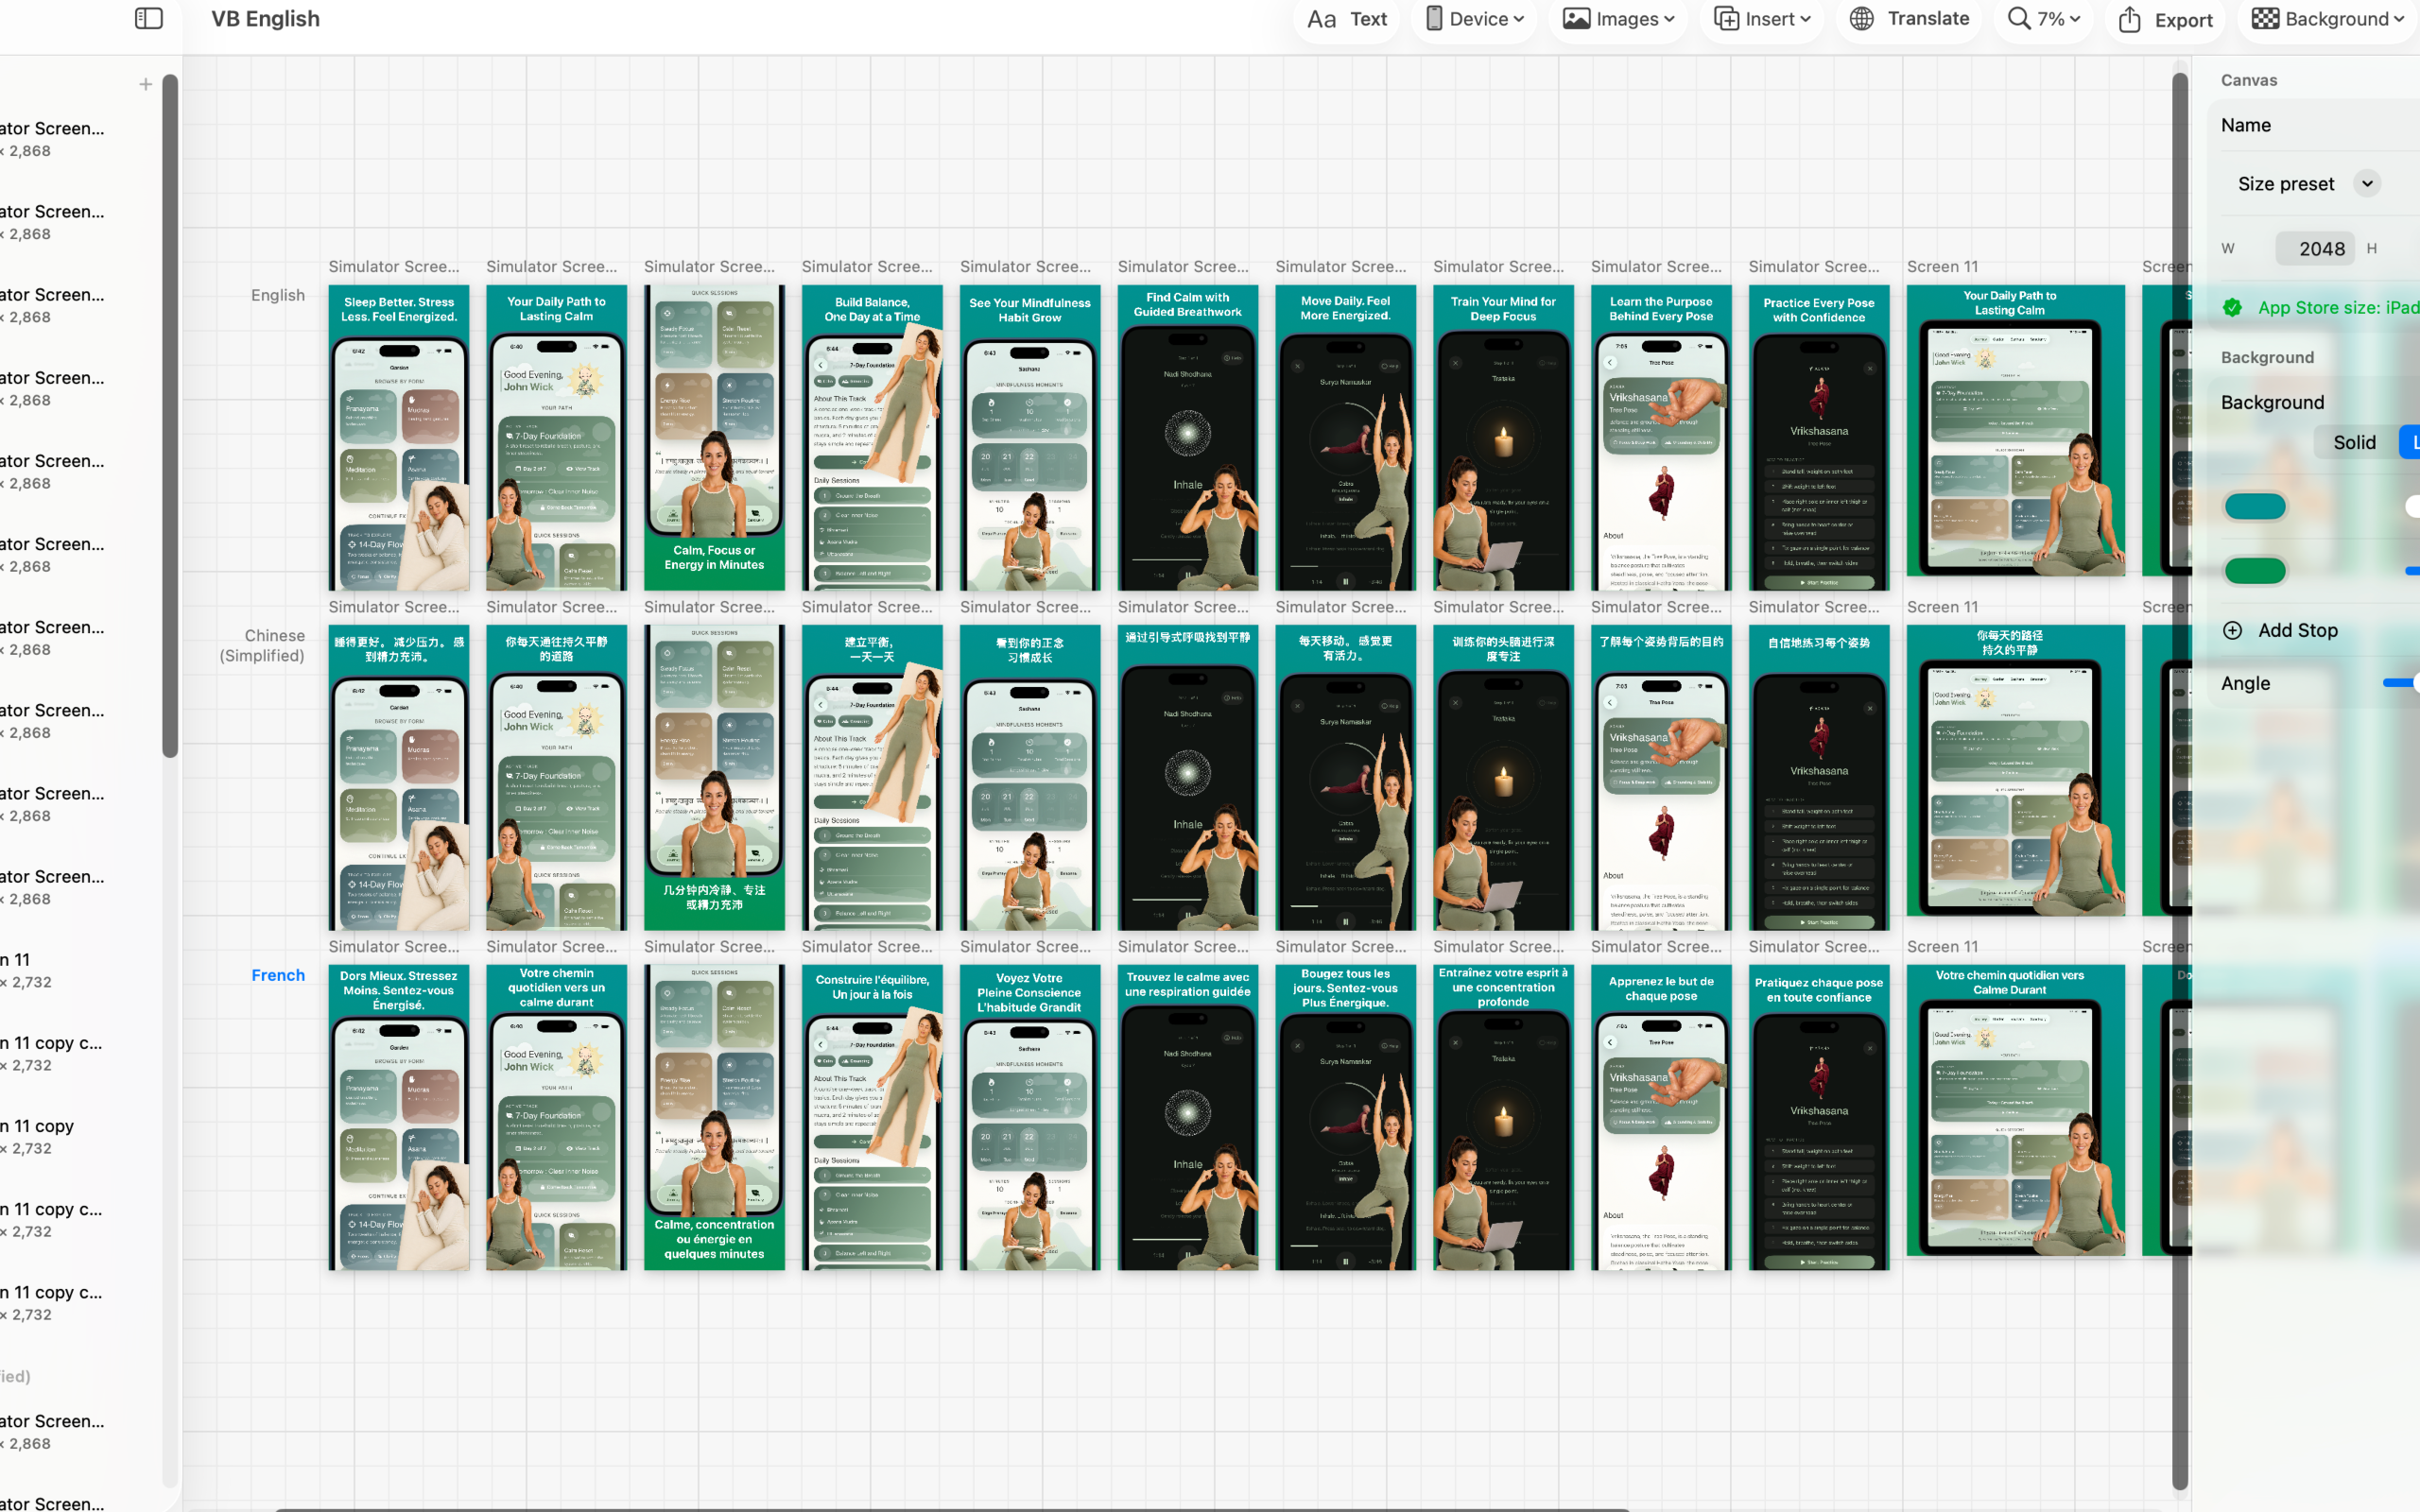The width and height of the screenshot is (2420, 1512).
Task: Open the Images dropdown menu
Action: coord(1618,19)
